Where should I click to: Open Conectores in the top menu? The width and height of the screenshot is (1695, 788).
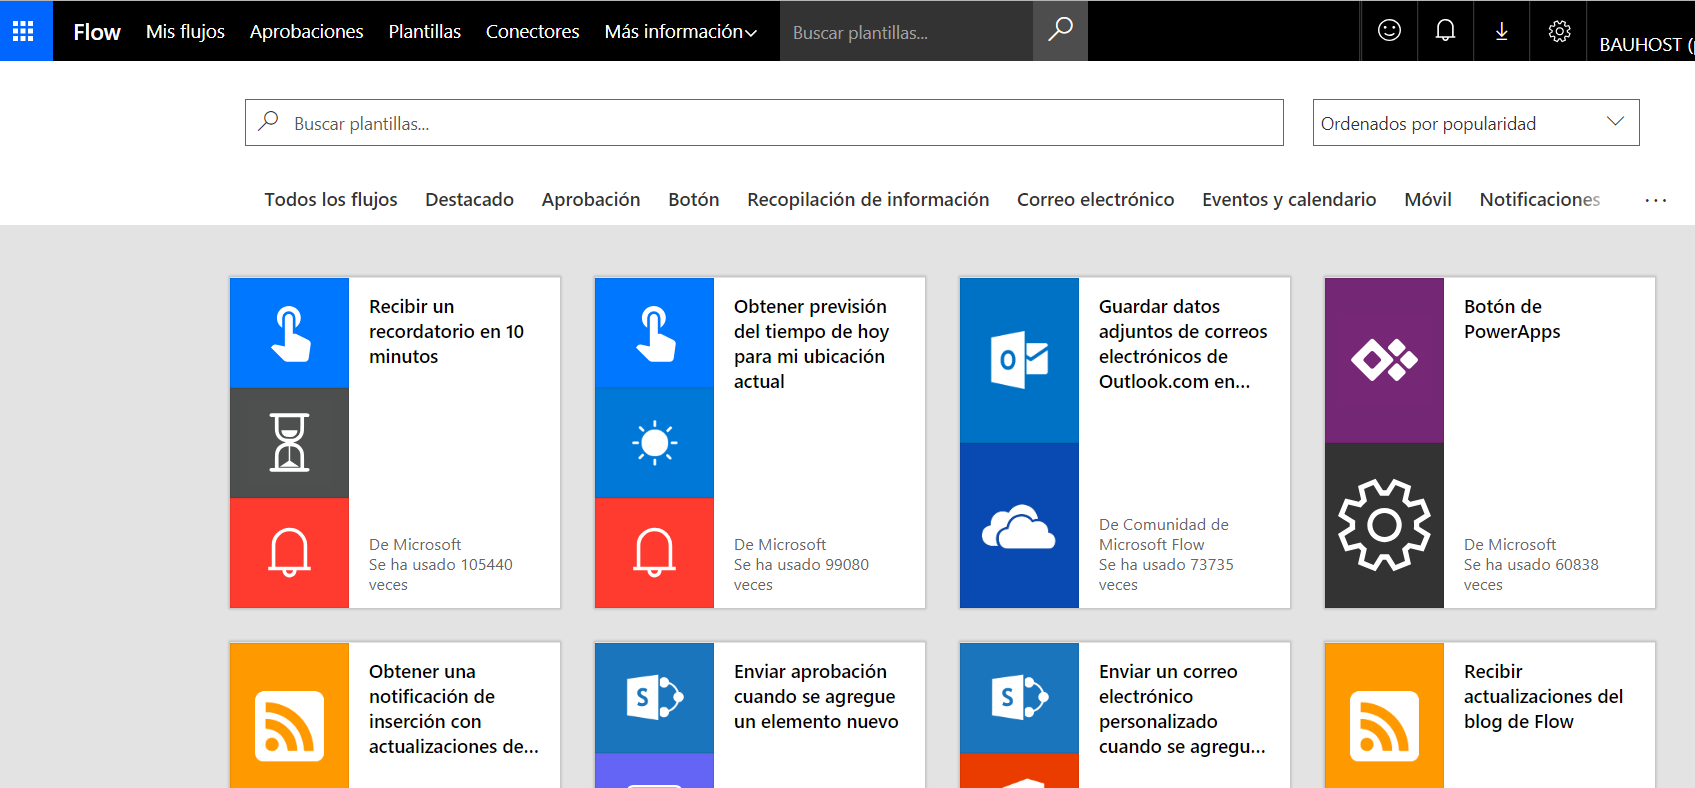click(x=533, y=32)
